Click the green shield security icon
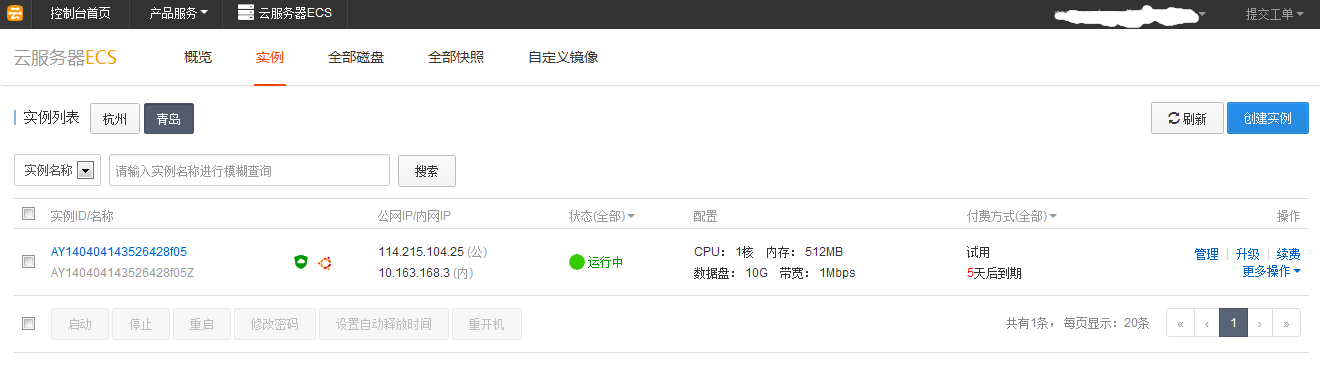The height and width of the screenshot is (371, 1320). (x=300, y=262)
